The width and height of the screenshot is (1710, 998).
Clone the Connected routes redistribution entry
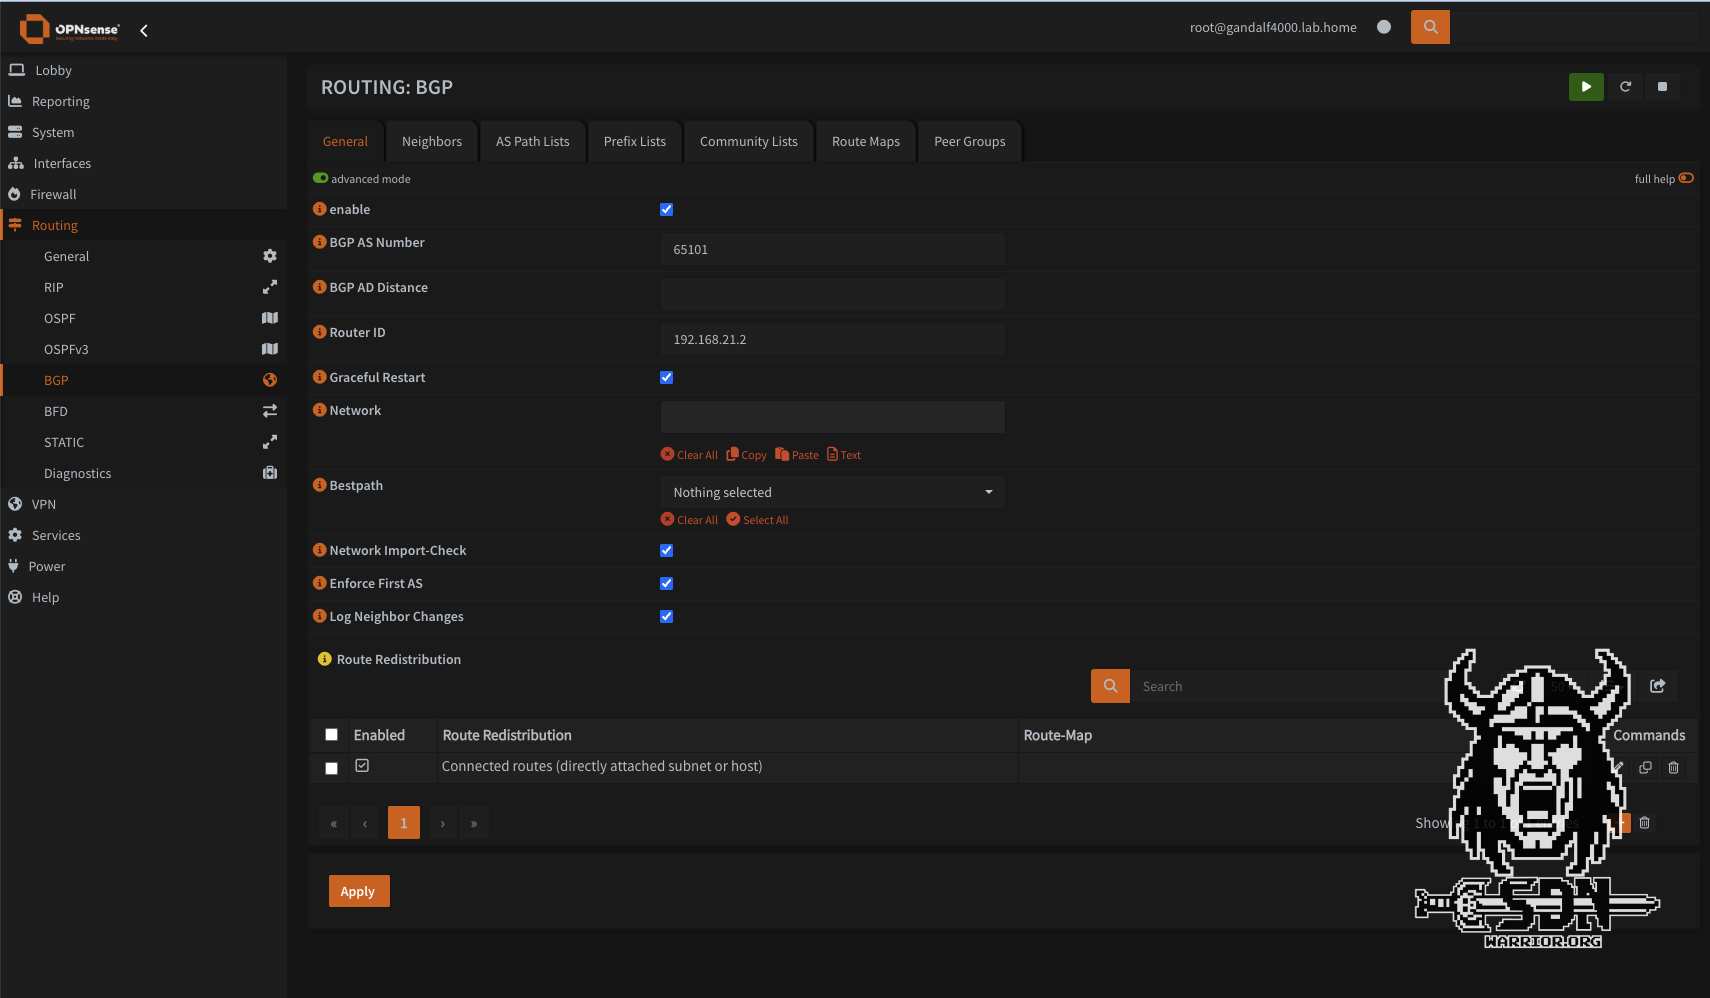[1645, 768]
